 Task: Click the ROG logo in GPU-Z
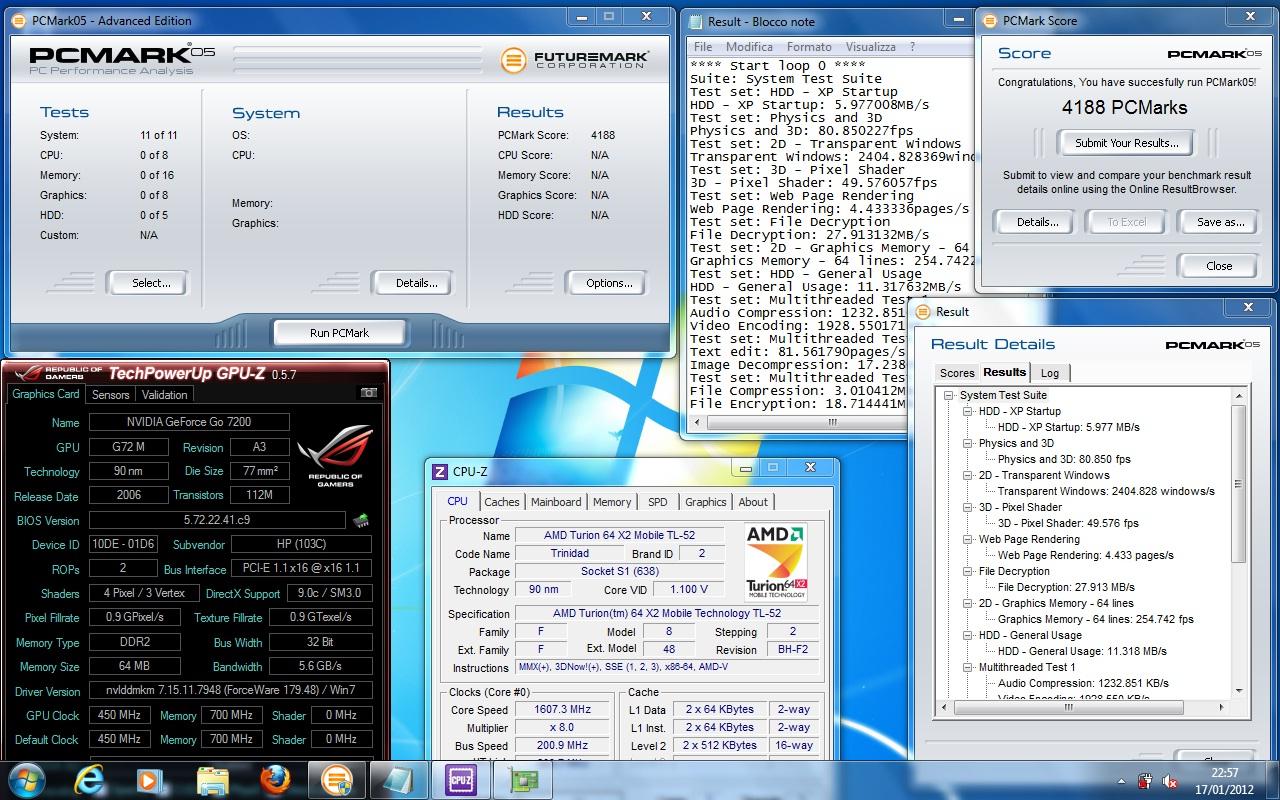(x=335, y=455)
